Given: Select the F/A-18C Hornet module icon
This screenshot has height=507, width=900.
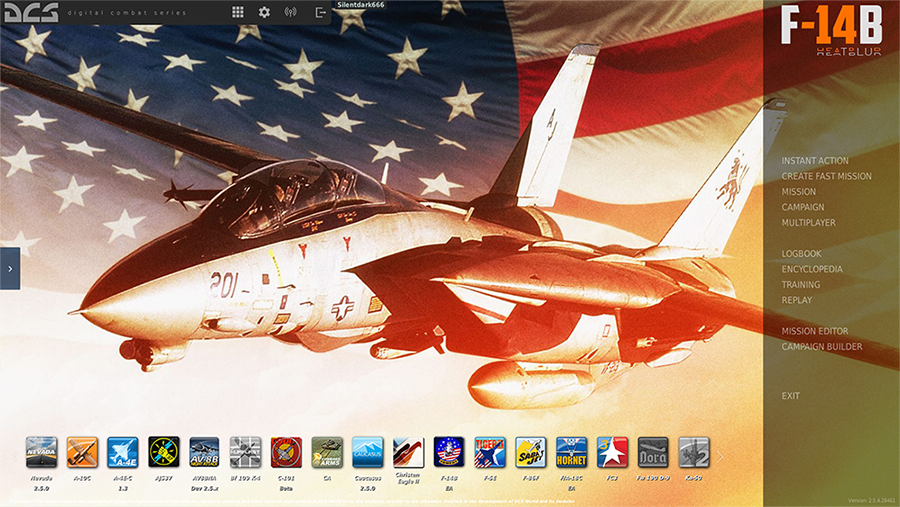Looking at the screenshot, I should pos(571,452).
